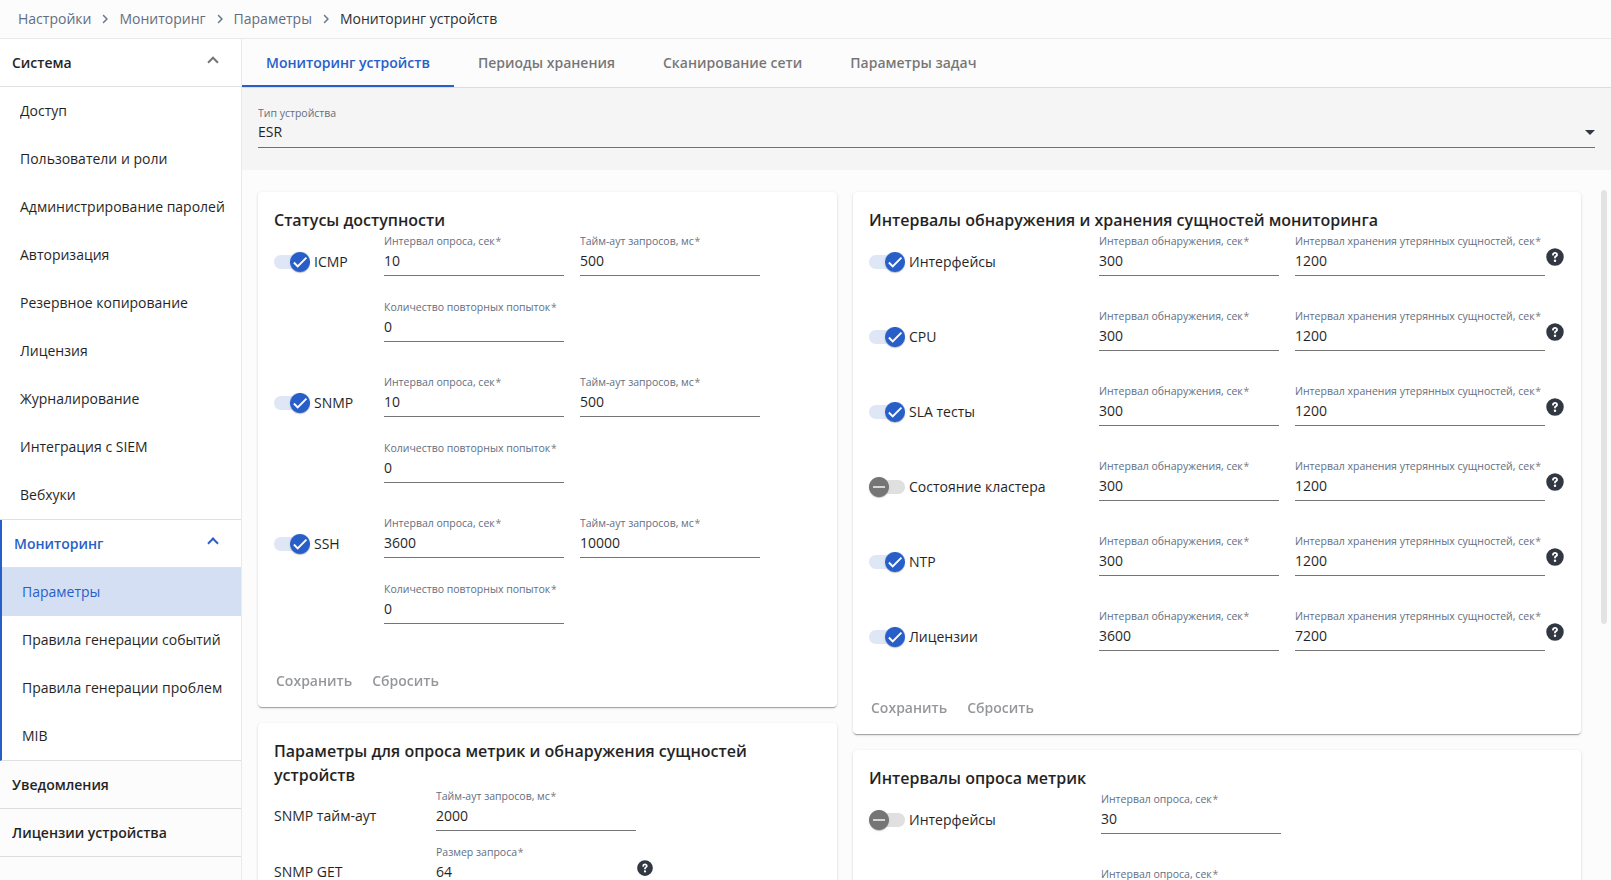Screen dimensions: 1611x880
Task: Click the breadcrumb arrow after Настройки
Action: (105, 19)
